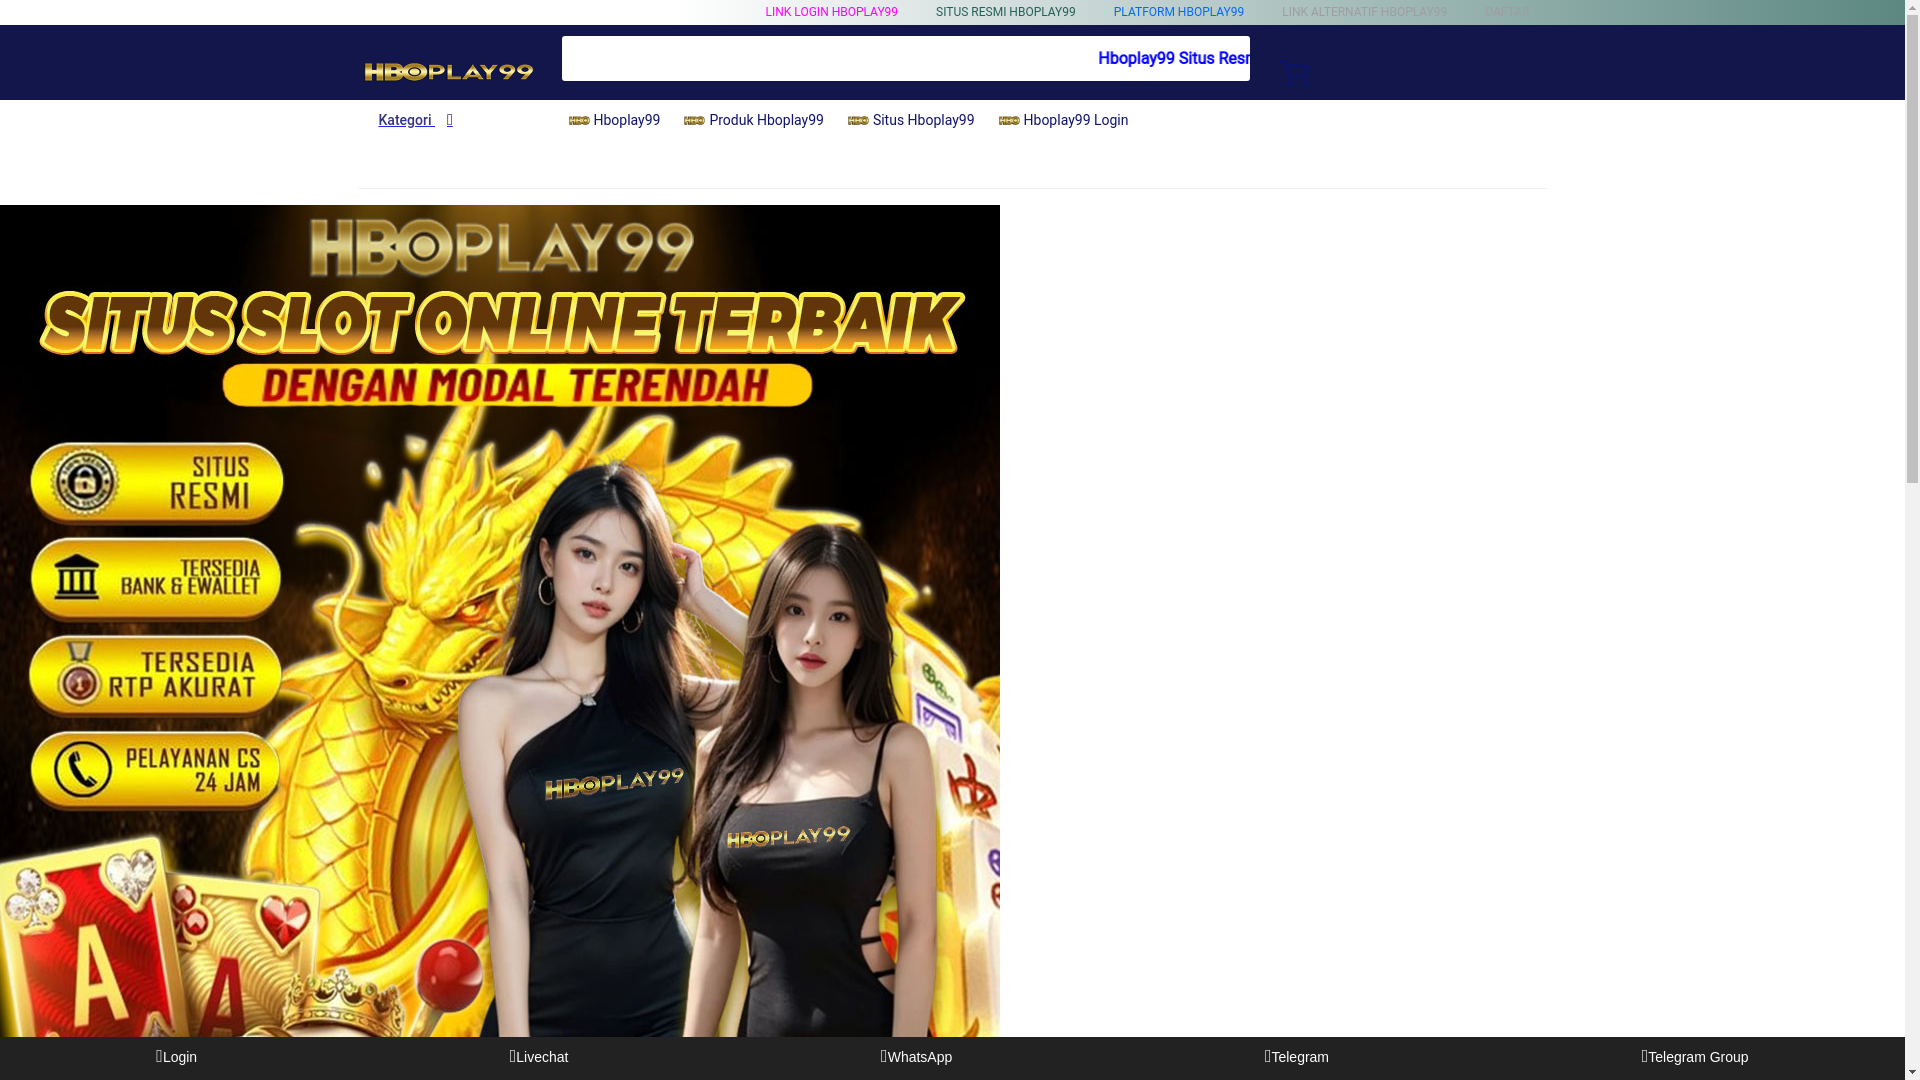
Task: Open the PLATFORM HBOPLAY99 link
Action: (1178, 12)
